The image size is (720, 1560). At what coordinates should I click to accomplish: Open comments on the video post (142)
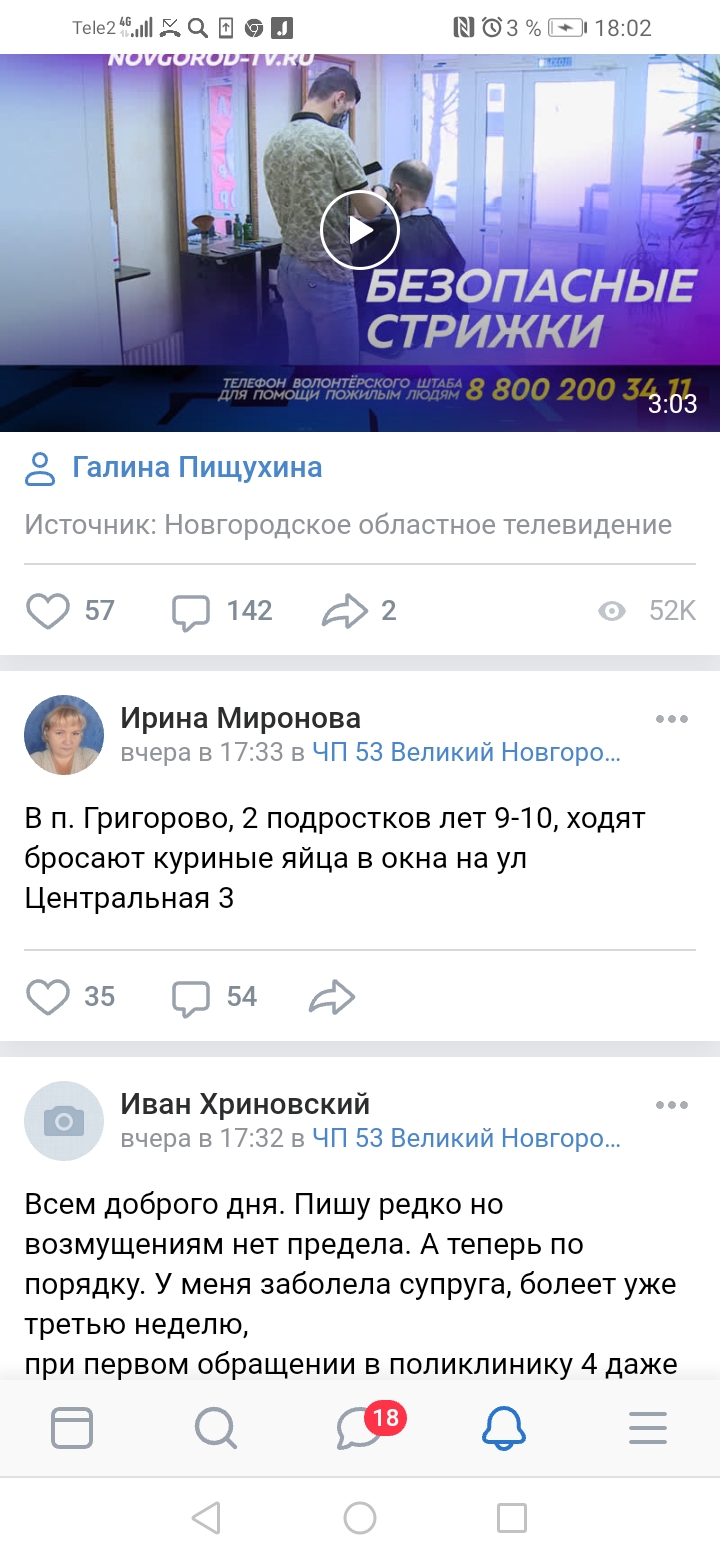click(x=192, y=611)
